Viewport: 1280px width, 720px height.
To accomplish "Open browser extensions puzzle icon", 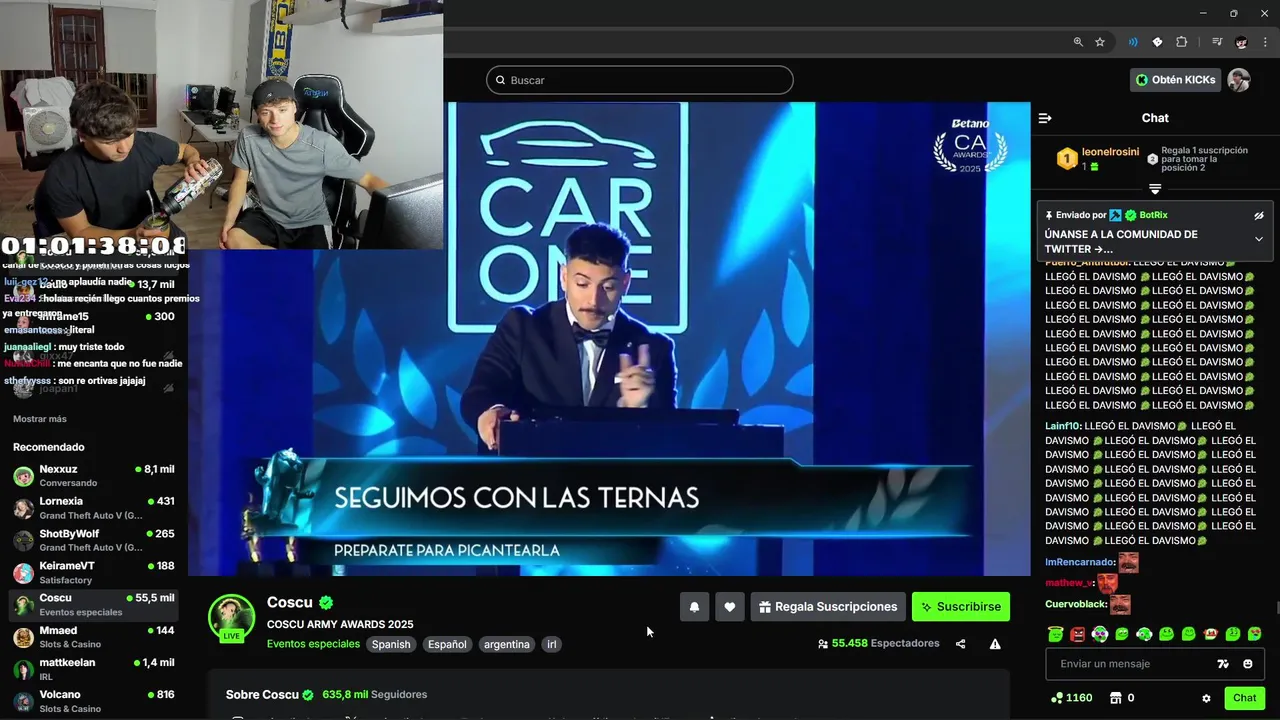I will [x=1182, y=42].
